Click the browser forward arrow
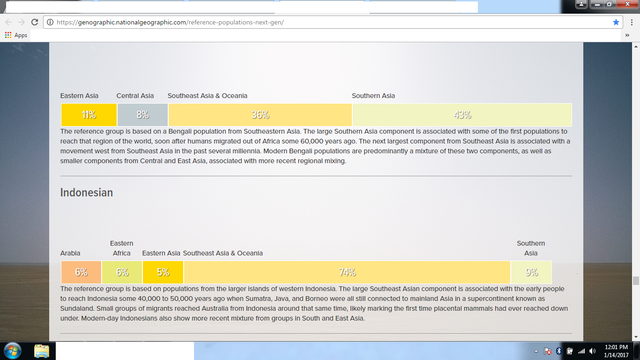Screen dimensions: 640x360 point(22,22)
